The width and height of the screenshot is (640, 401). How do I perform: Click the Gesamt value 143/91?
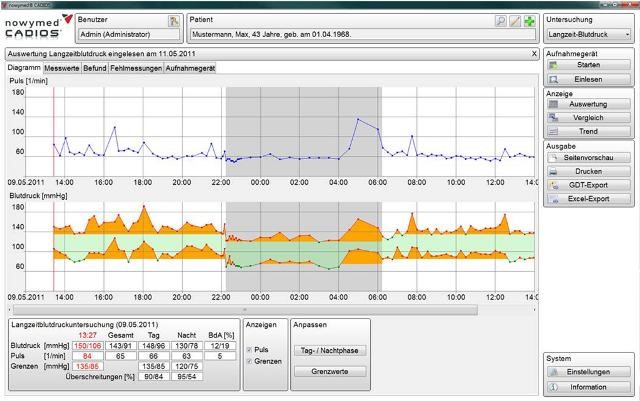(x=120, y=346)
